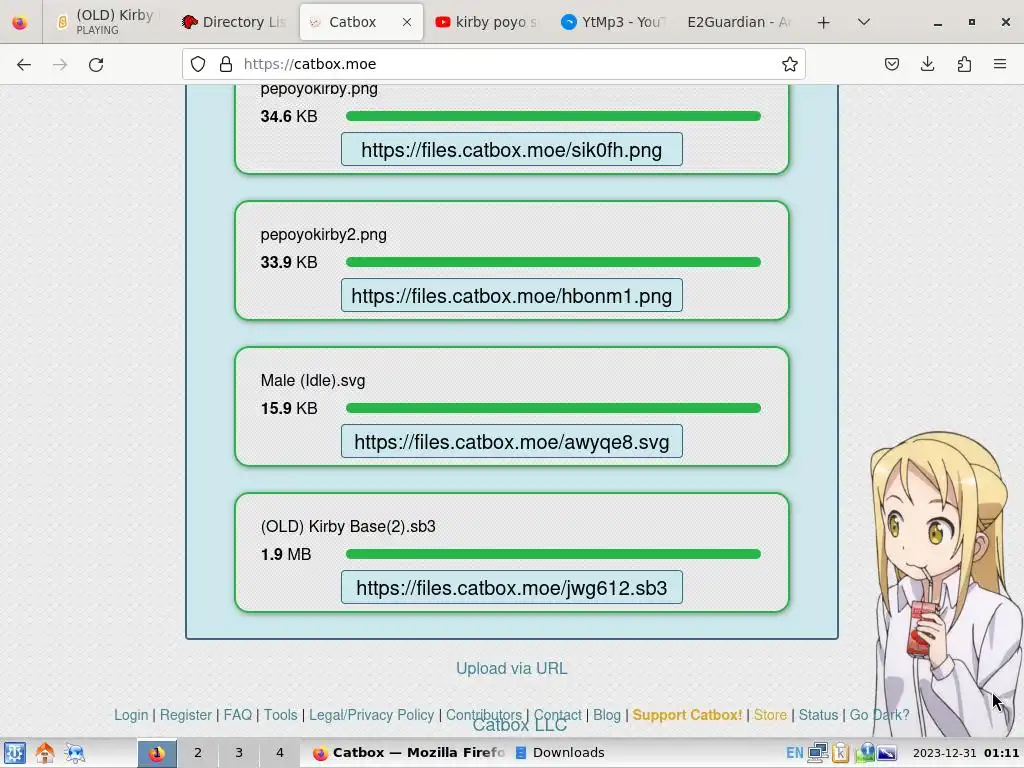Open the Status link

point(818,714)
